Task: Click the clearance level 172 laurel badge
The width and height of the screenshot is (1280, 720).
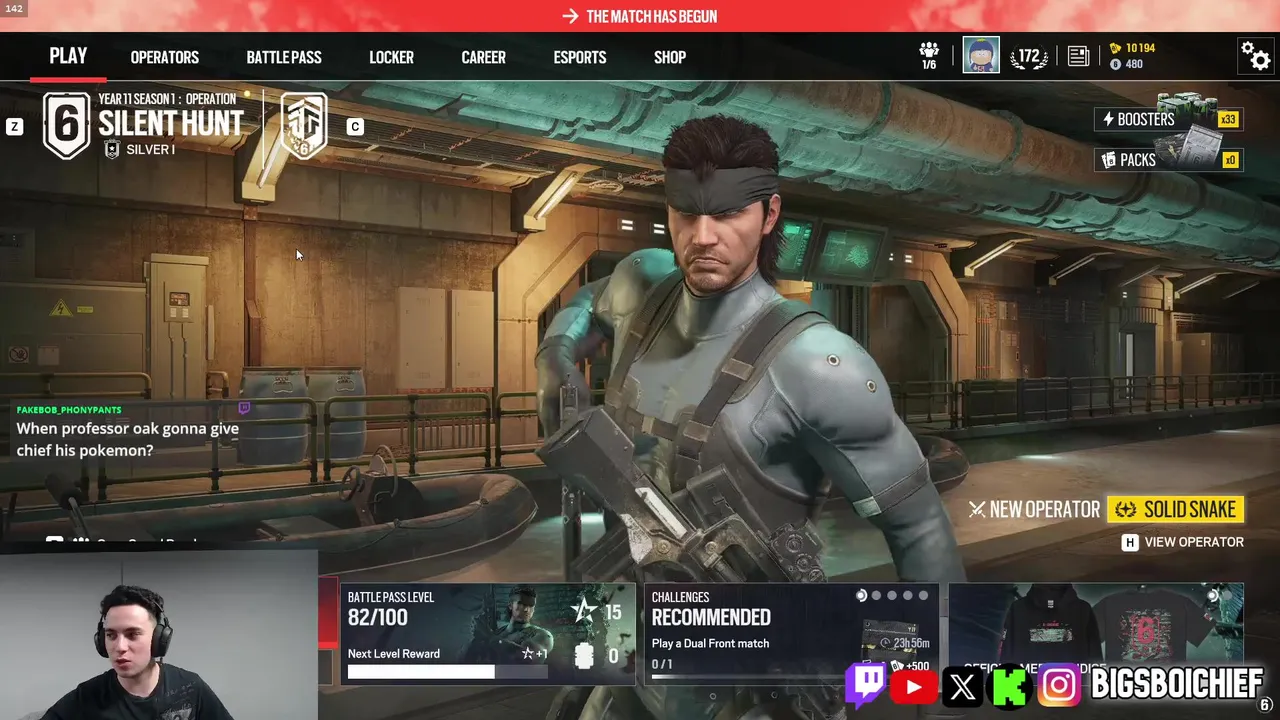Action: [x=1028, y=57]
